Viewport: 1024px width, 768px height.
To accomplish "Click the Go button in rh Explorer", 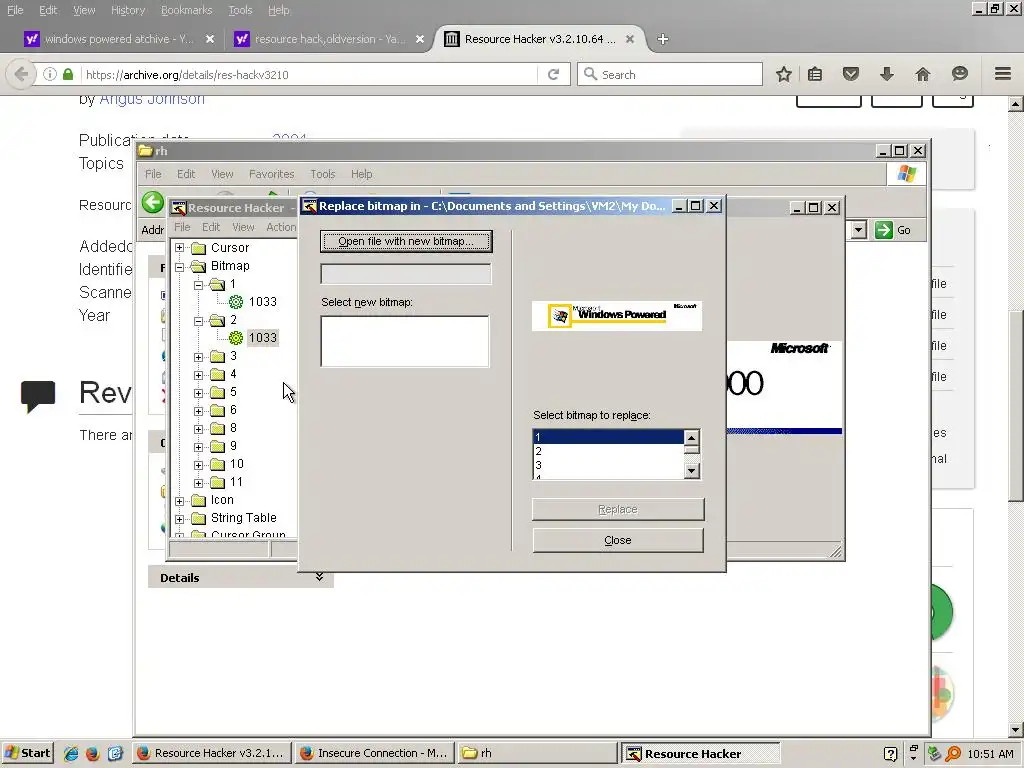I will [x=893, y=230].
